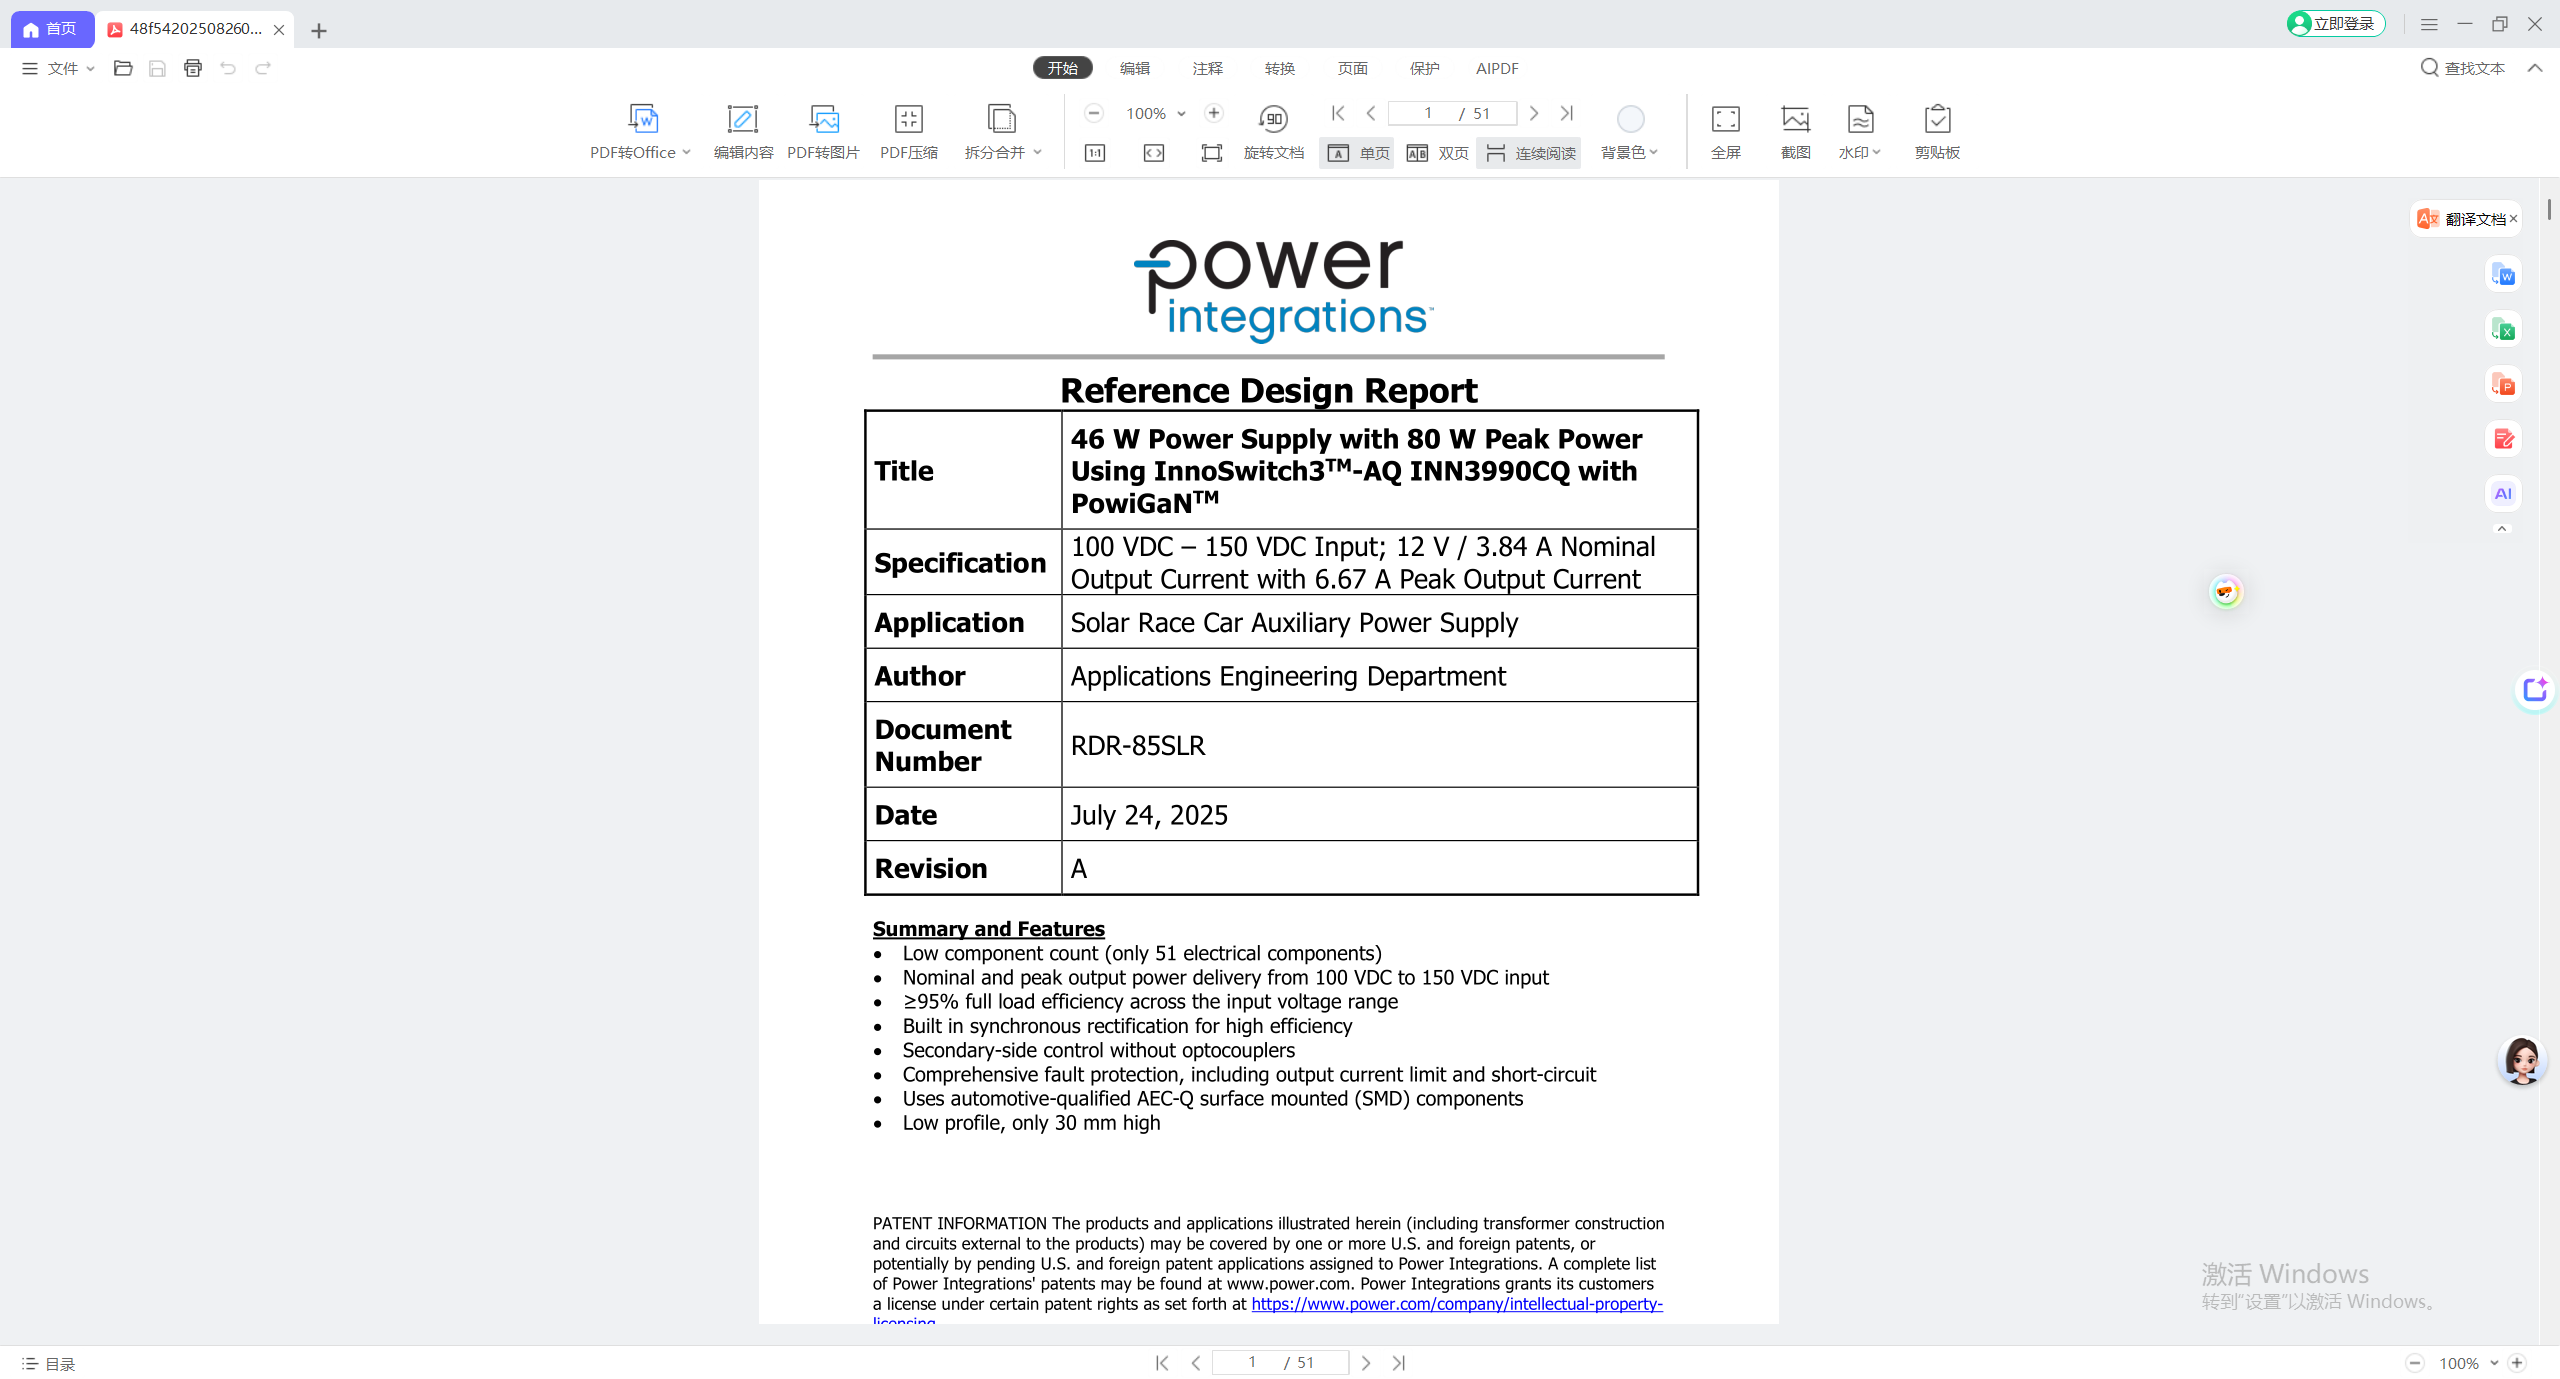
Task: Enter 全屏 full screen mode
Action: [1726, 131]
